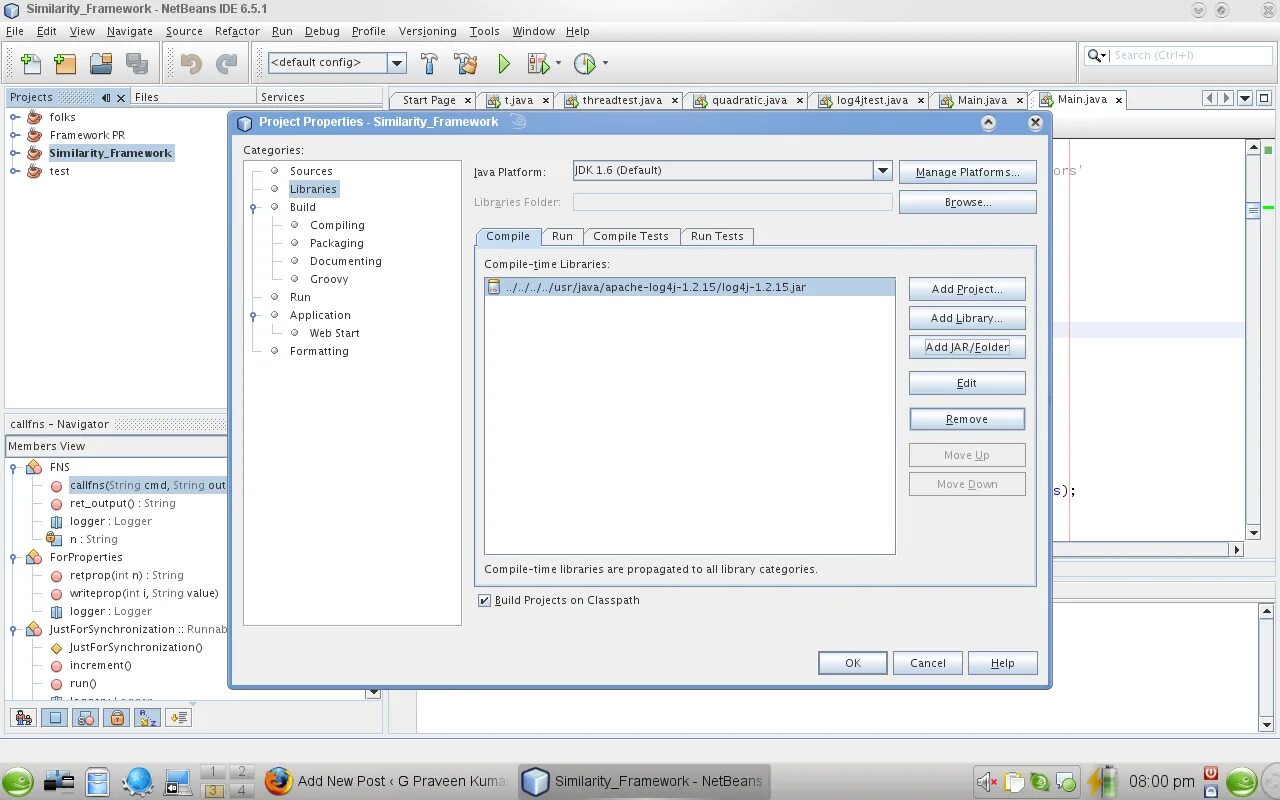Select the log4j-1.2.15.jar library entry
1280x800 pixels.
click(690, 287)
